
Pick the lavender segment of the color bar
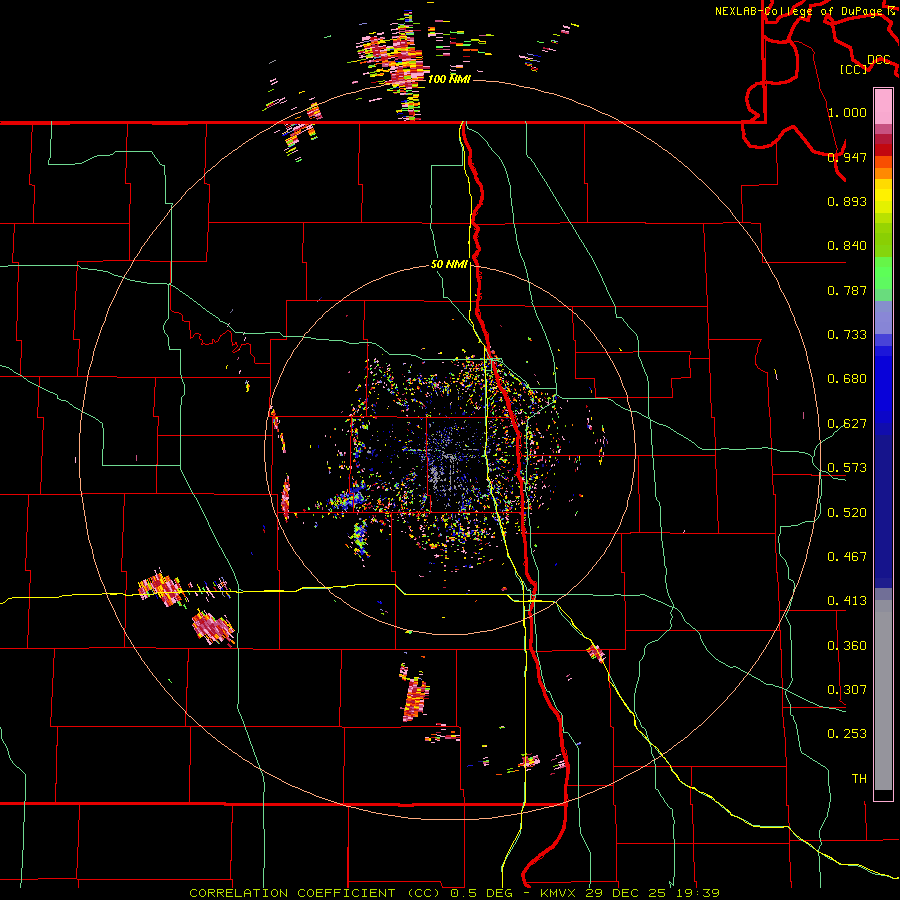coord(883,317)
